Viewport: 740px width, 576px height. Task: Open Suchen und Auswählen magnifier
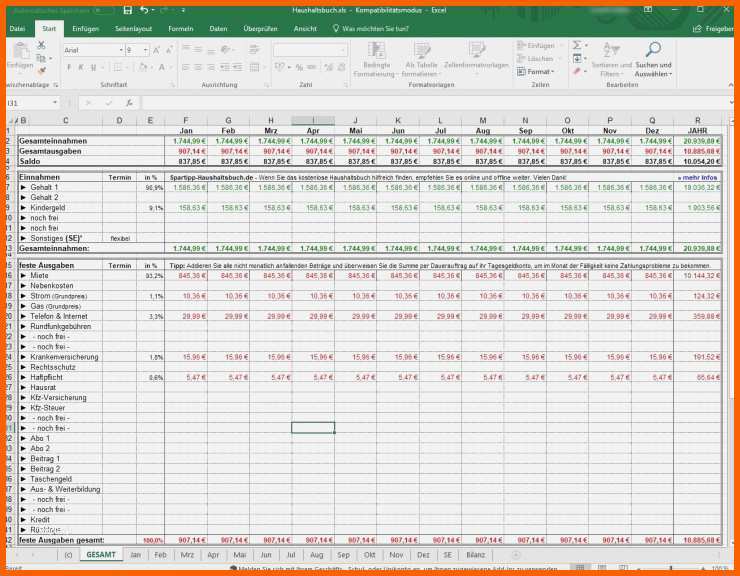653,60
